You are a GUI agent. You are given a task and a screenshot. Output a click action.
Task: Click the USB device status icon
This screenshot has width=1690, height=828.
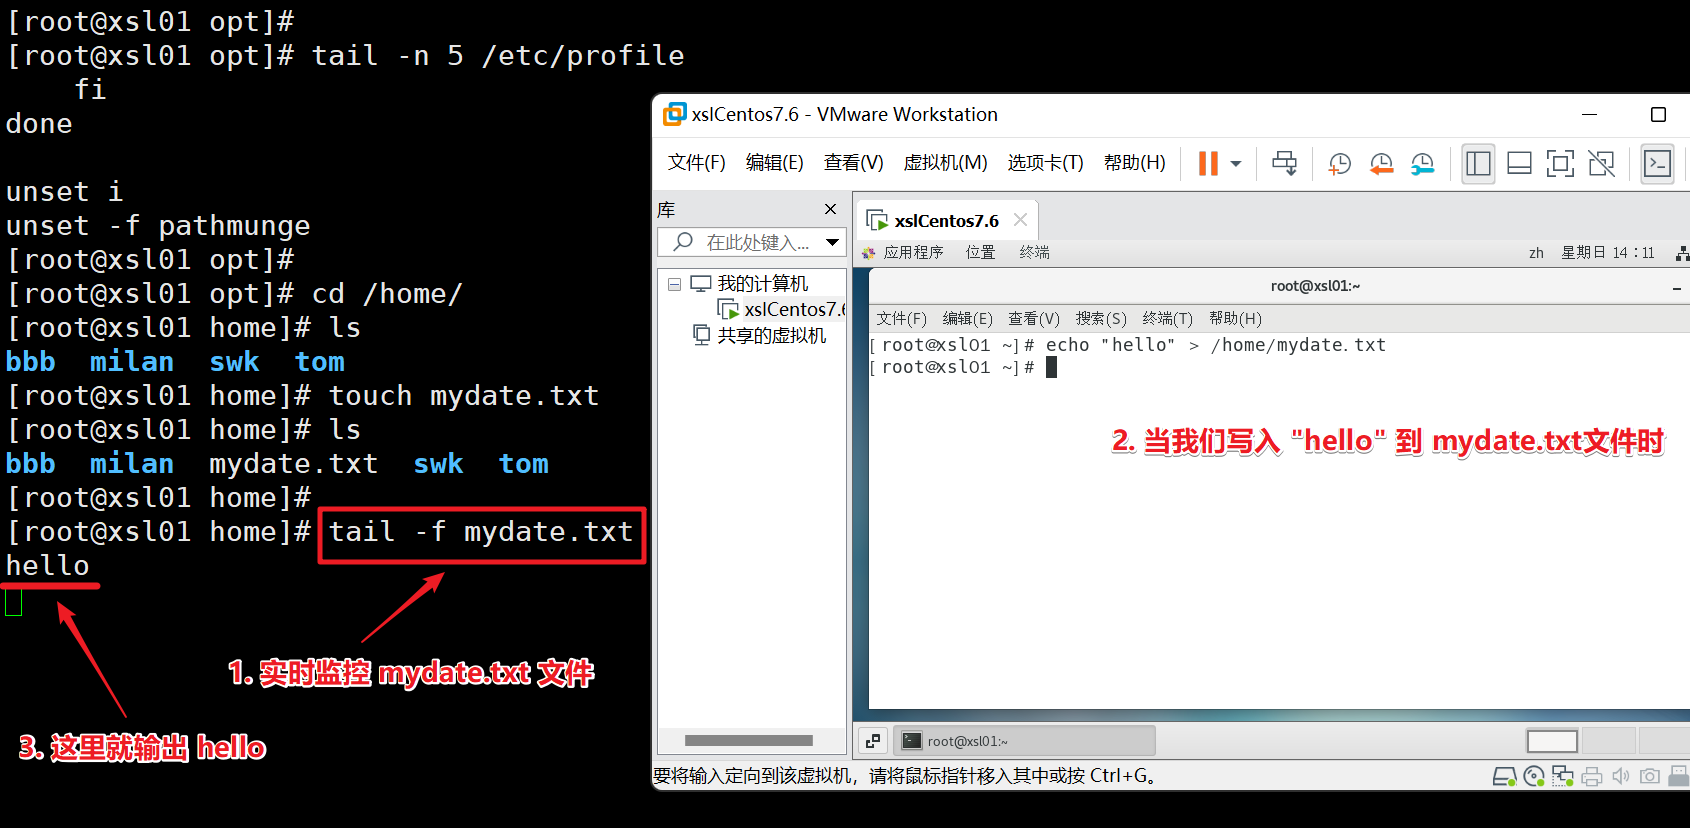(1680, 777)
